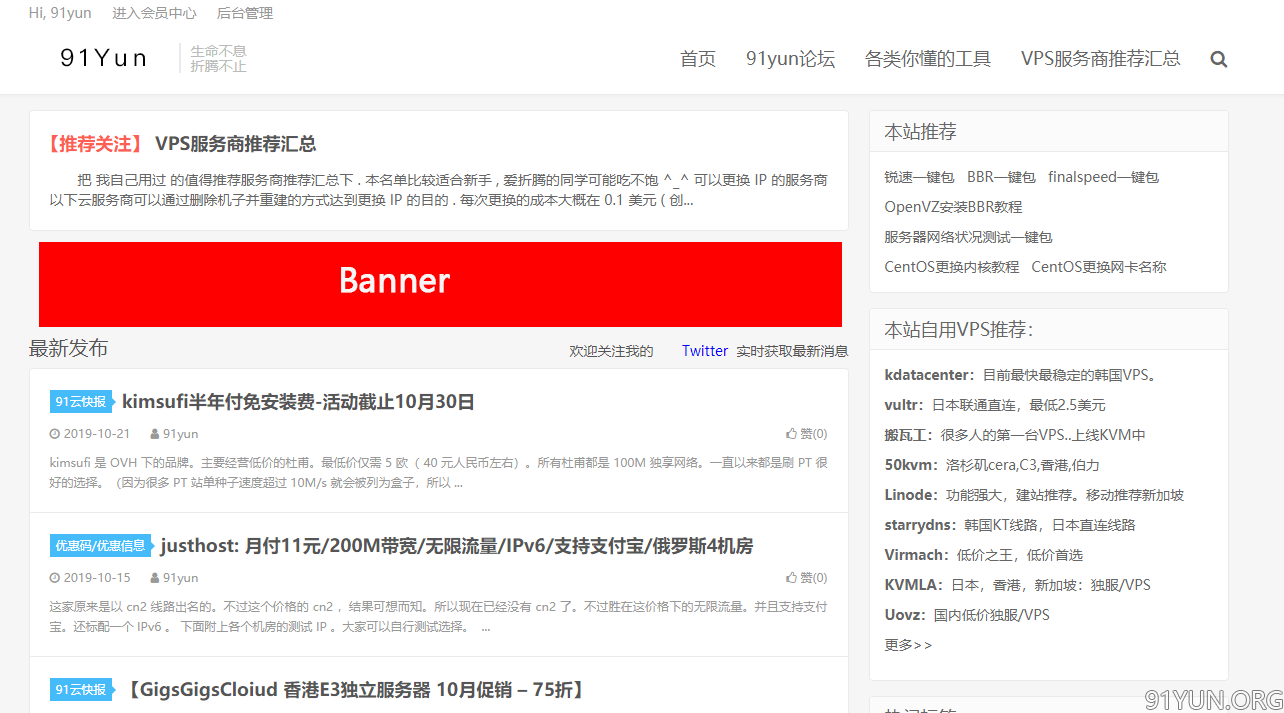Open the GigsGigsCloiud 香港E3独立服务器 post title
This screenshot has height=713, width=1284.
pos(355,690)
